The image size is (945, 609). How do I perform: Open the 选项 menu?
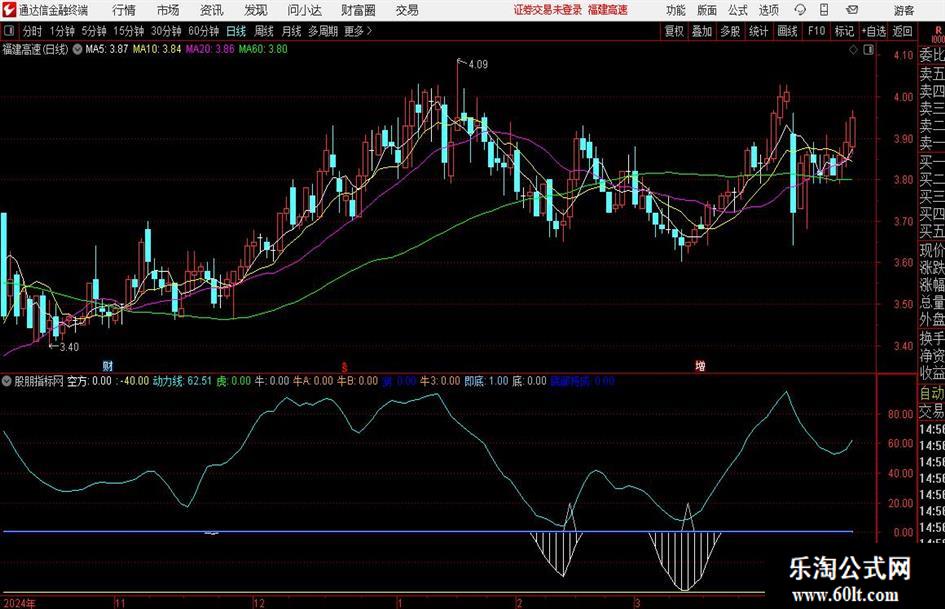point(768,10)
